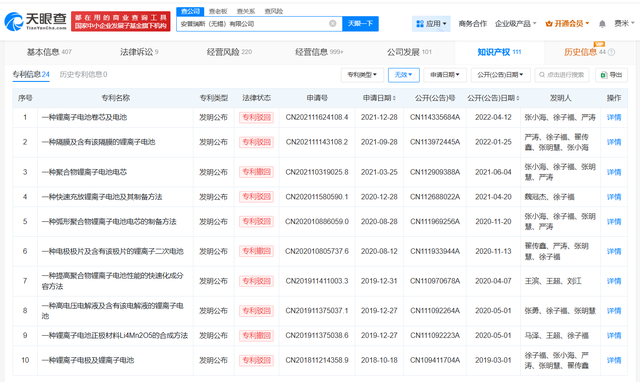The height and width of the screenshot is (382, 640).
Task: Click the patent list search field
Action: [562, 75]
